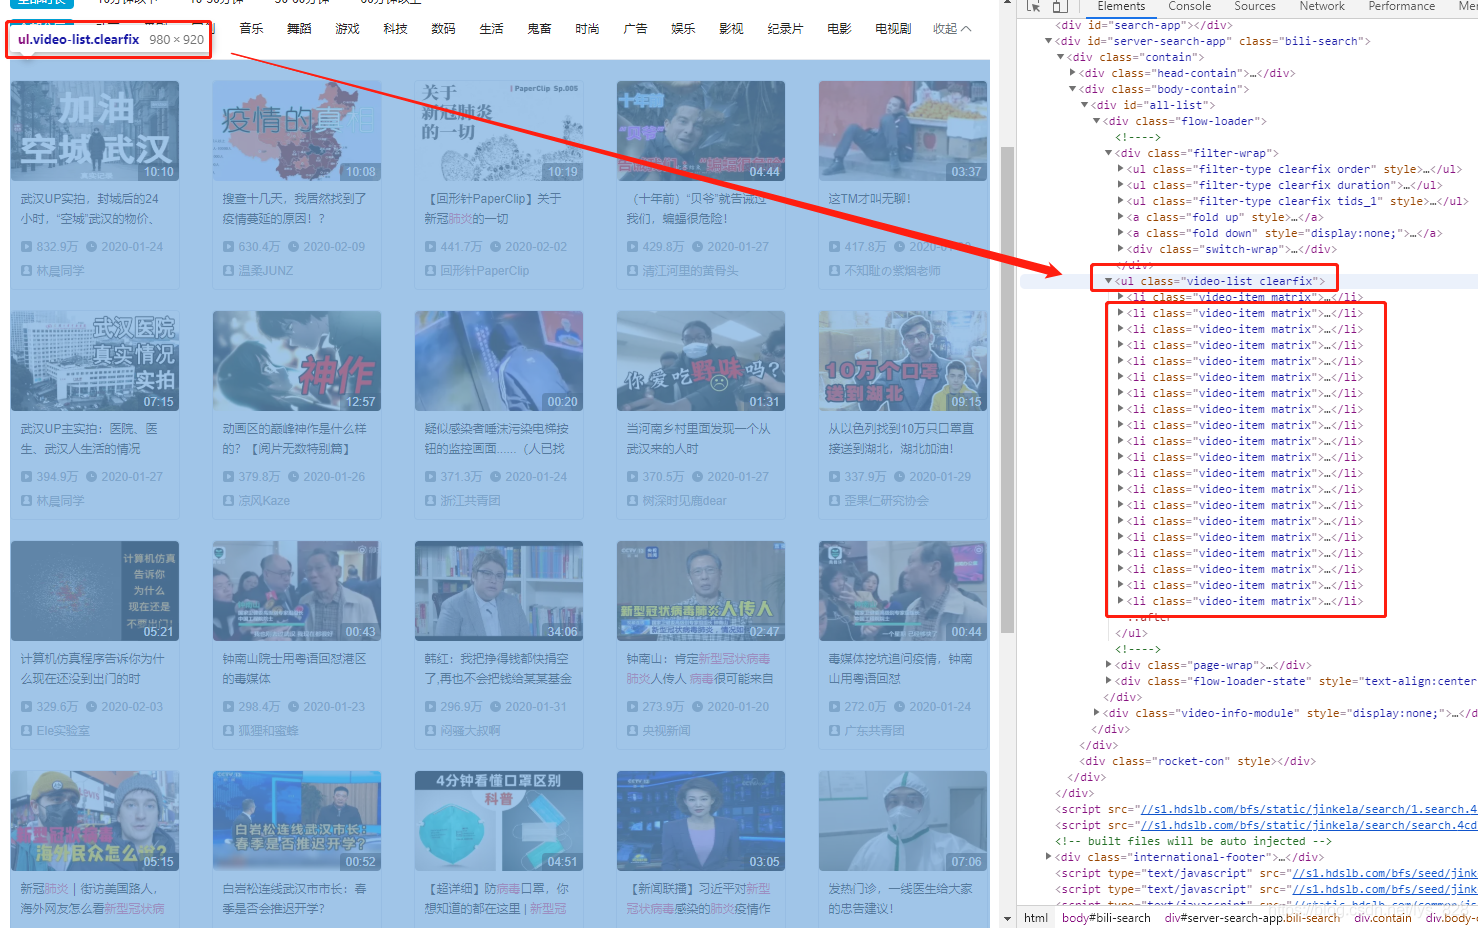The width and height of the screenshot is (1478, 928).
Task: Collapse the div#server-search-app node arrow
Action: point(1048,41)
